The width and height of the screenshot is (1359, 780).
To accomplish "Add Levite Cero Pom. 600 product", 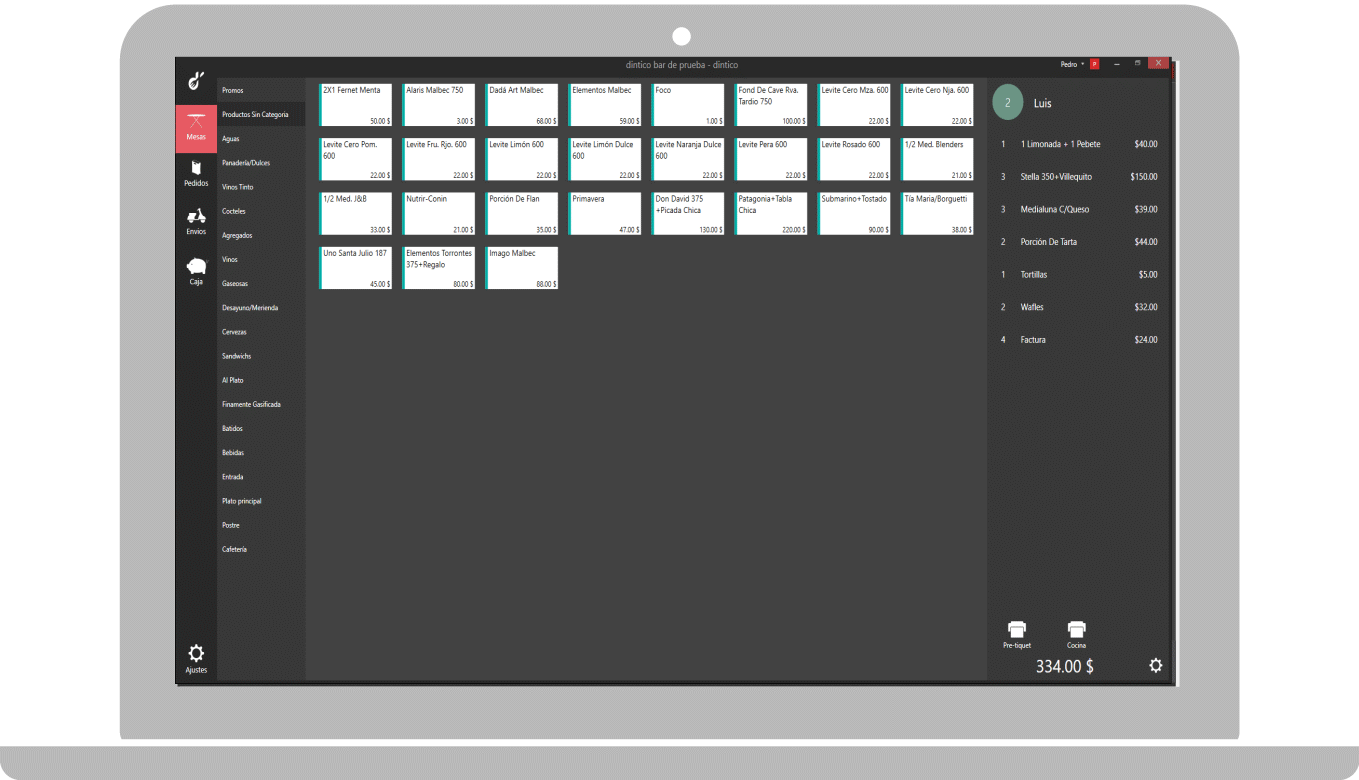I will (355, 160).
